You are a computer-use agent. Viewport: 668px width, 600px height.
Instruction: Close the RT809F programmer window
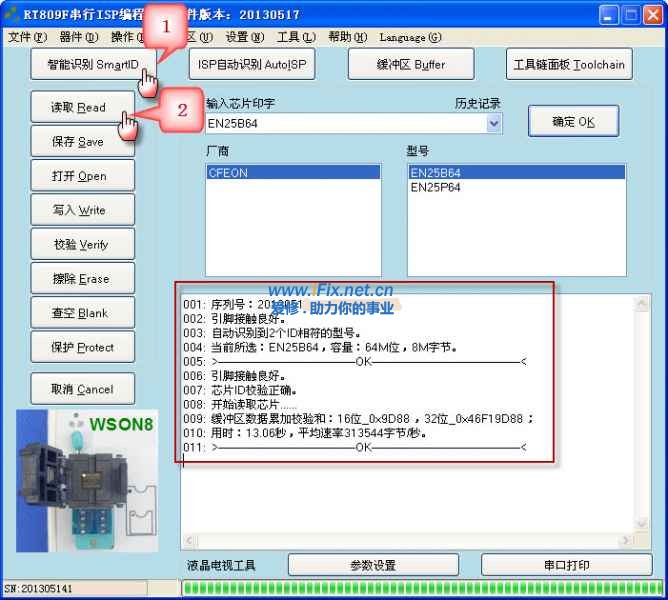653,15
